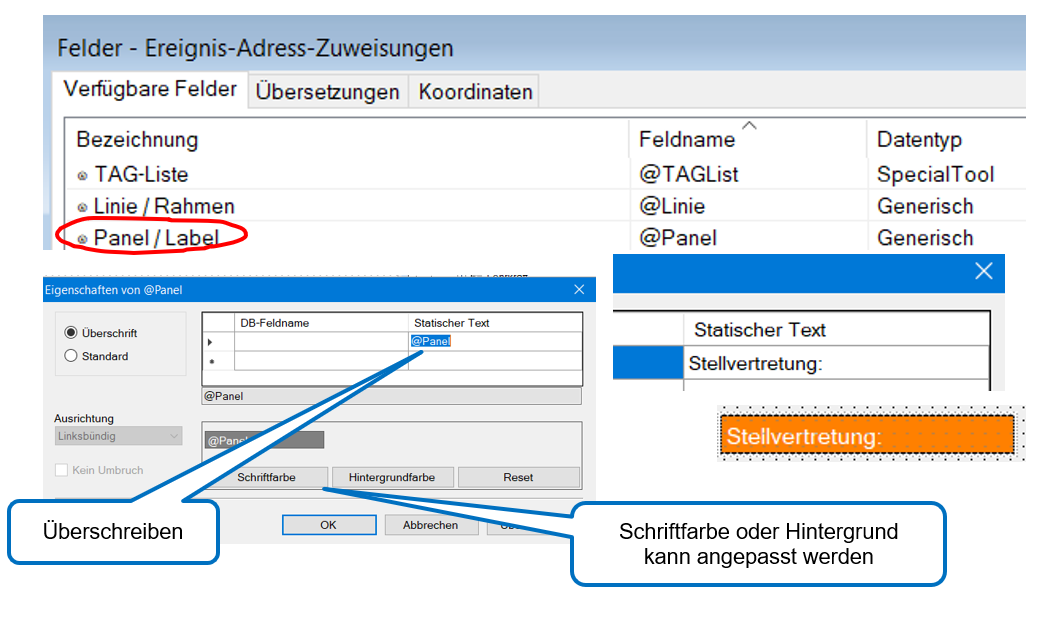Click the Abbrechen button

pyautogui.click(x=431, y=525)
